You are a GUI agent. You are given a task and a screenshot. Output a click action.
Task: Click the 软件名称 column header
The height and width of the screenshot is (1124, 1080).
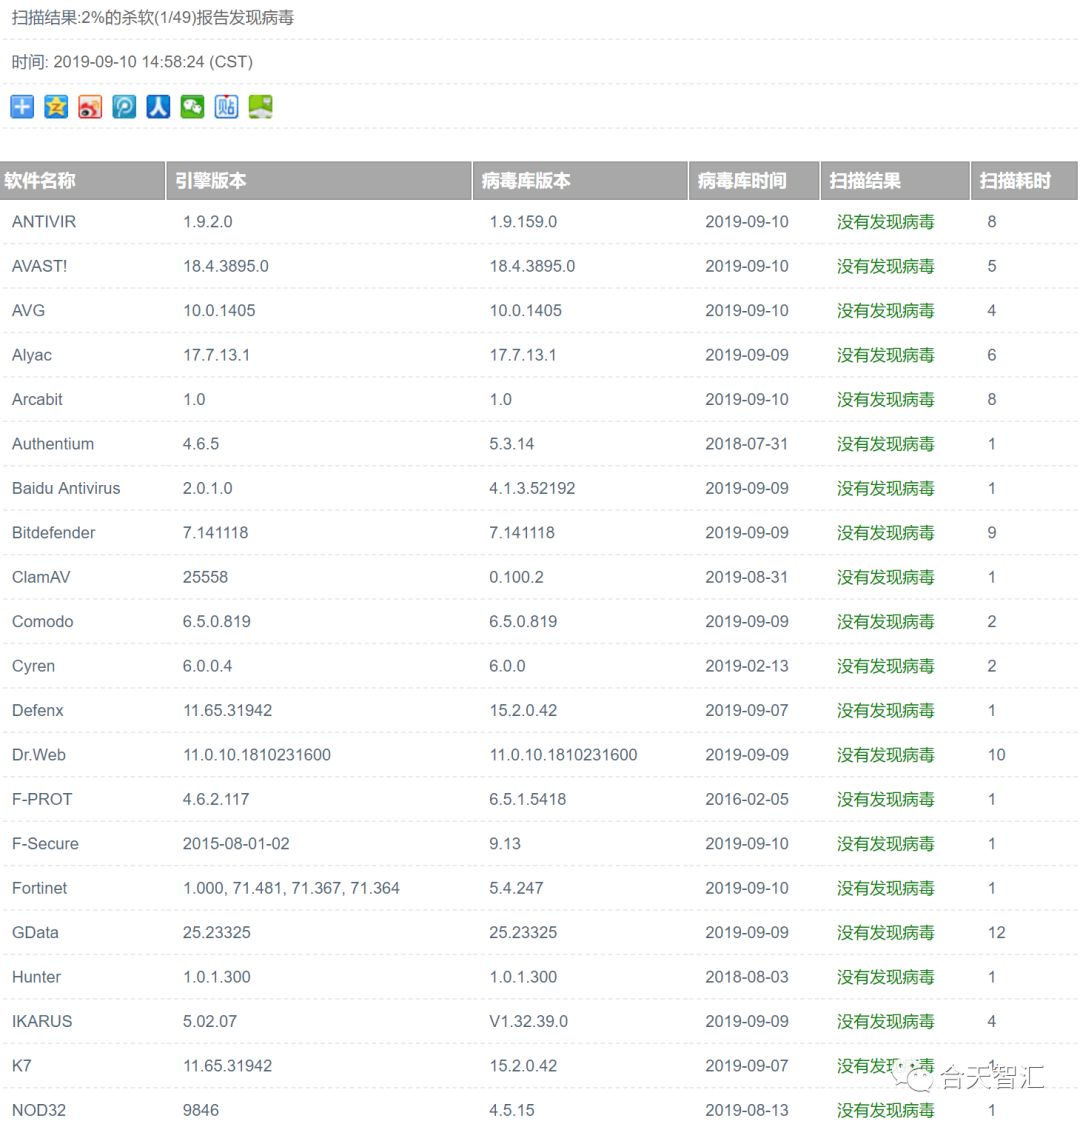tap(82, 181)
